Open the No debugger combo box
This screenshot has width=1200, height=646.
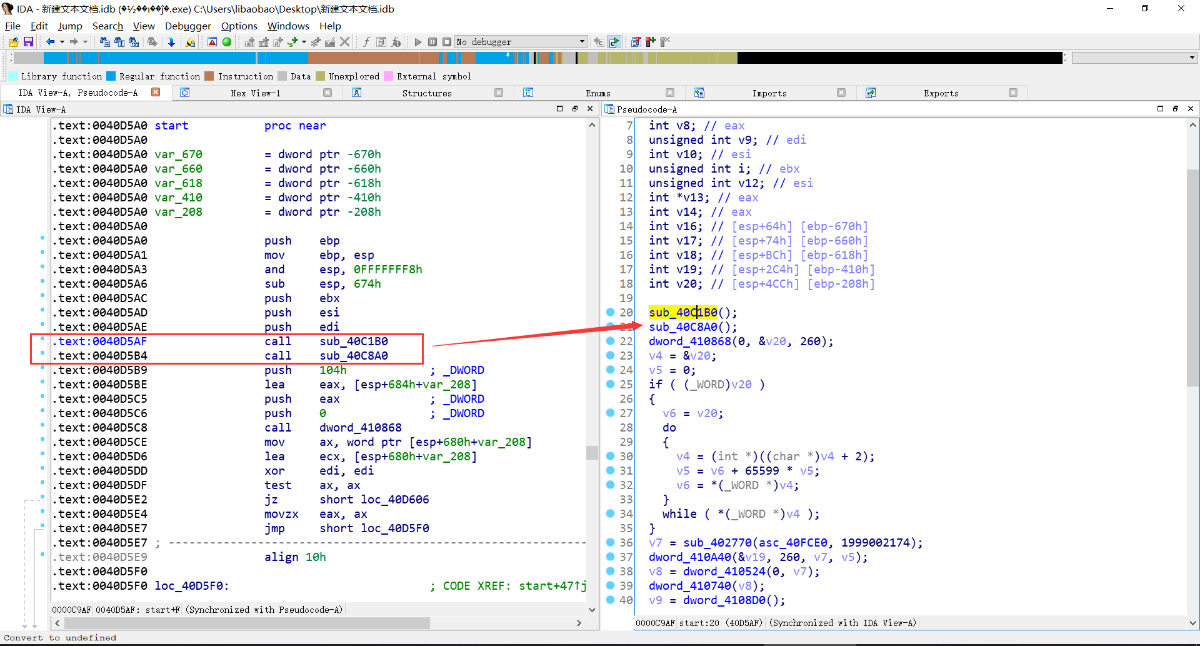click(x=521, y=42)
